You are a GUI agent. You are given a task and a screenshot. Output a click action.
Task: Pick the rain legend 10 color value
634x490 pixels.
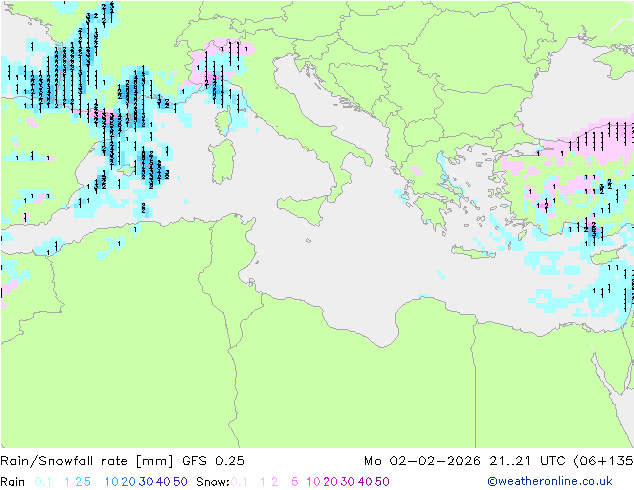[111, 482]
